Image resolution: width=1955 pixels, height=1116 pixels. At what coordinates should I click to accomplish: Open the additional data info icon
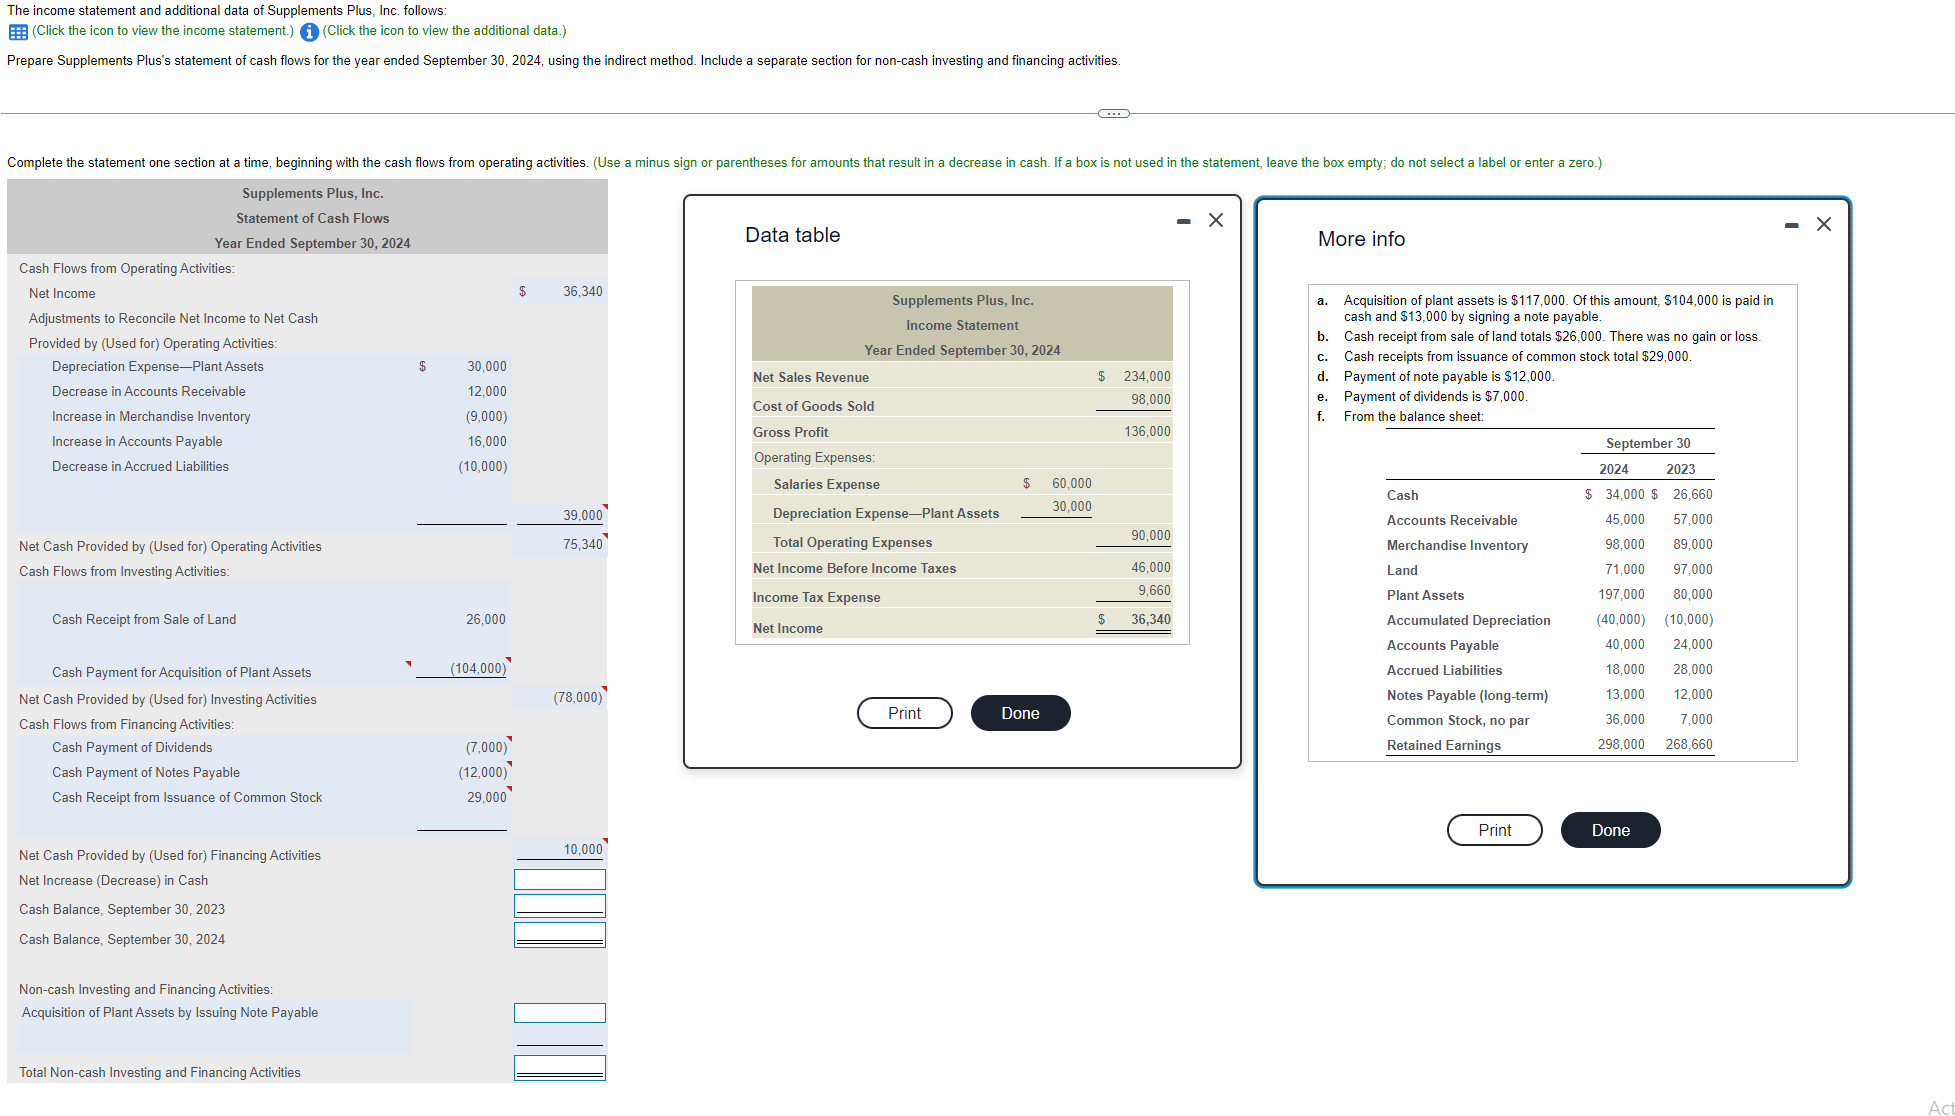click(x=310, y=32)
